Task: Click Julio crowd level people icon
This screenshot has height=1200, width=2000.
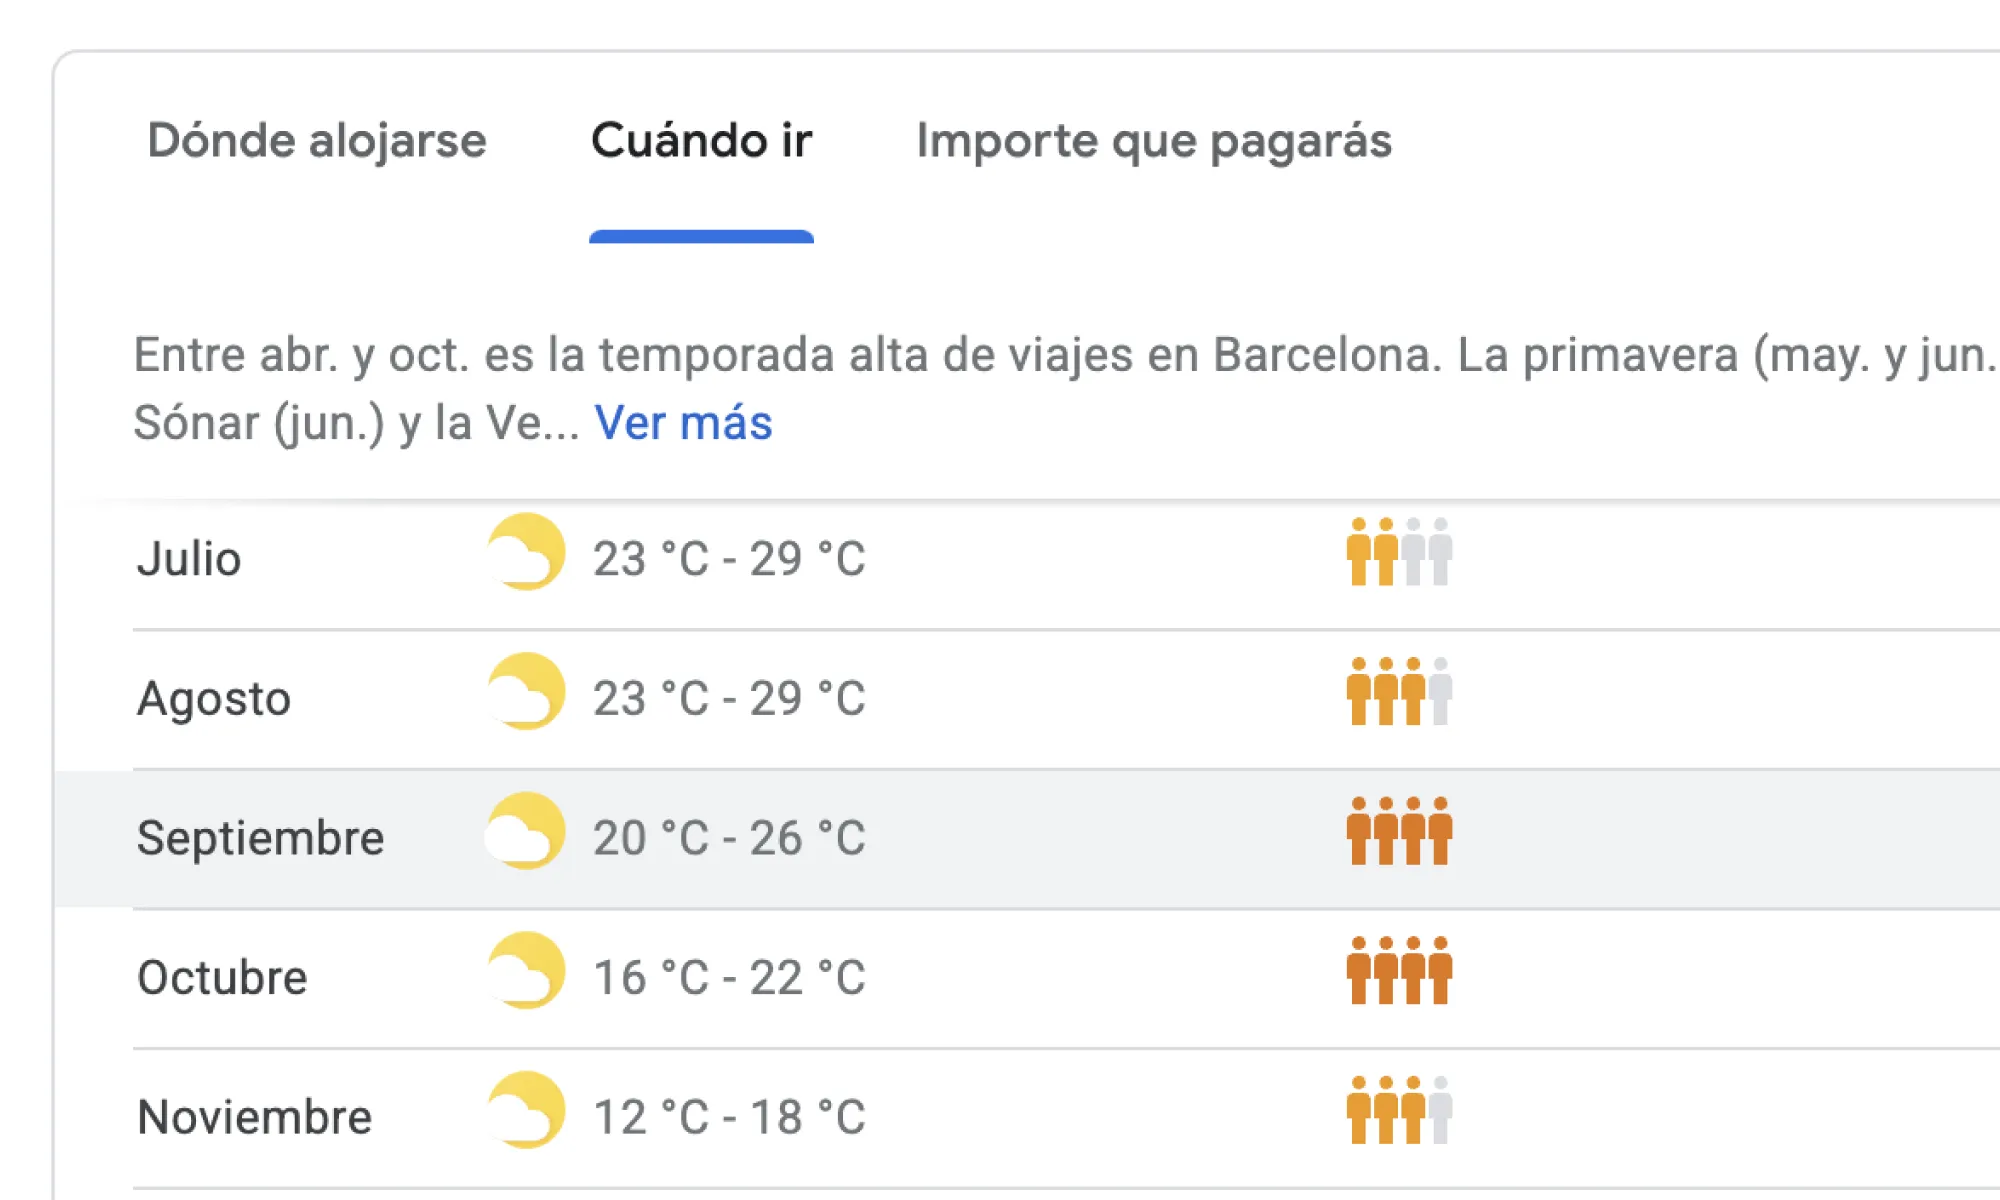Action: 1399,552
